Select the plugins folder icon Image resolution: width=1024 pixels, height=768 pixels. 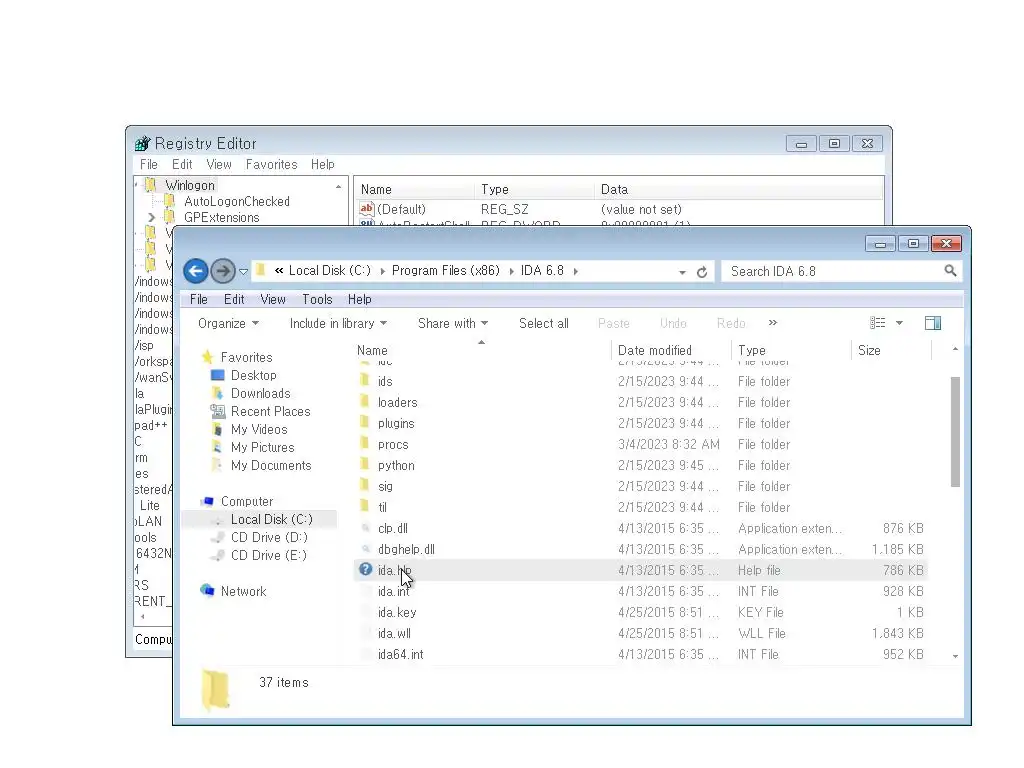point(365,422)
